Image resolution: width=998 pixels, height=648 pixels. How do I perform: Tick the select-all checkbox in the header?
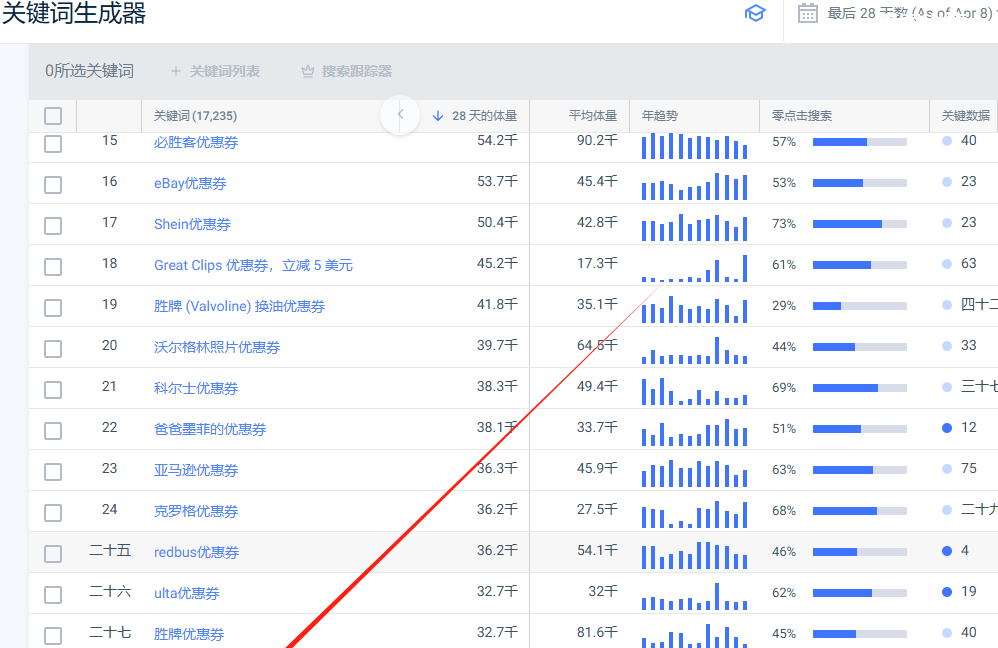tap(53, 116)
